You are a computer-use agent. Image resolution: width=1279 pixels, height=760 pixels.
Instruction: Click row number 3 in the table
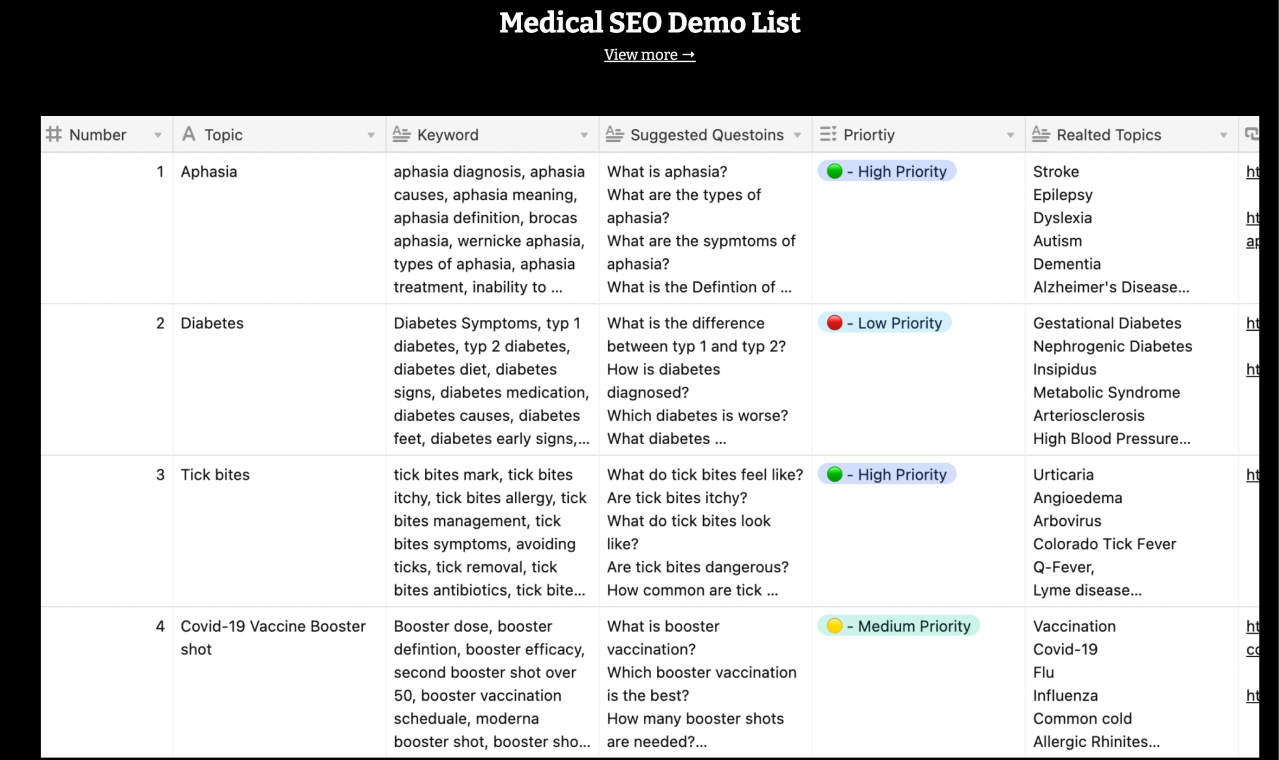pos(159,474)
